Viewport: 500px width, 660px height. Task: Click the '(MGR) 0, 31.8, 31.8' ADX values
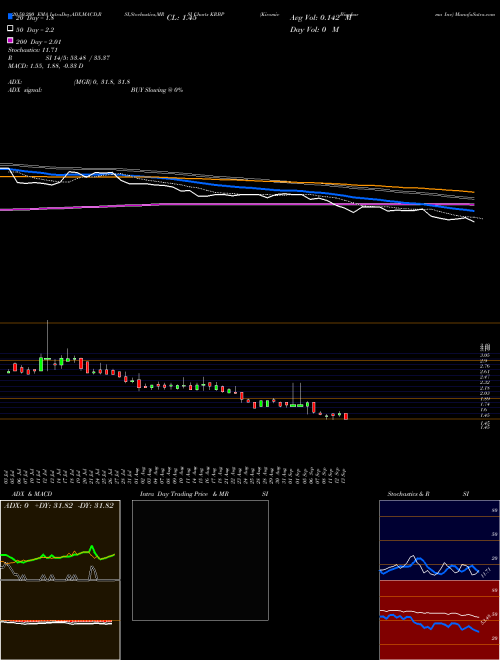pyautogui.click(x=101, y=82)
